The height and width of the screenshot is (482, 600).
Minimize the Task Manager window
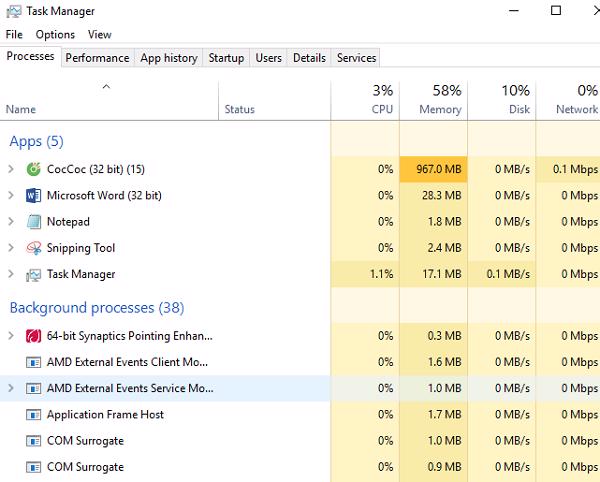coord(514,11)
